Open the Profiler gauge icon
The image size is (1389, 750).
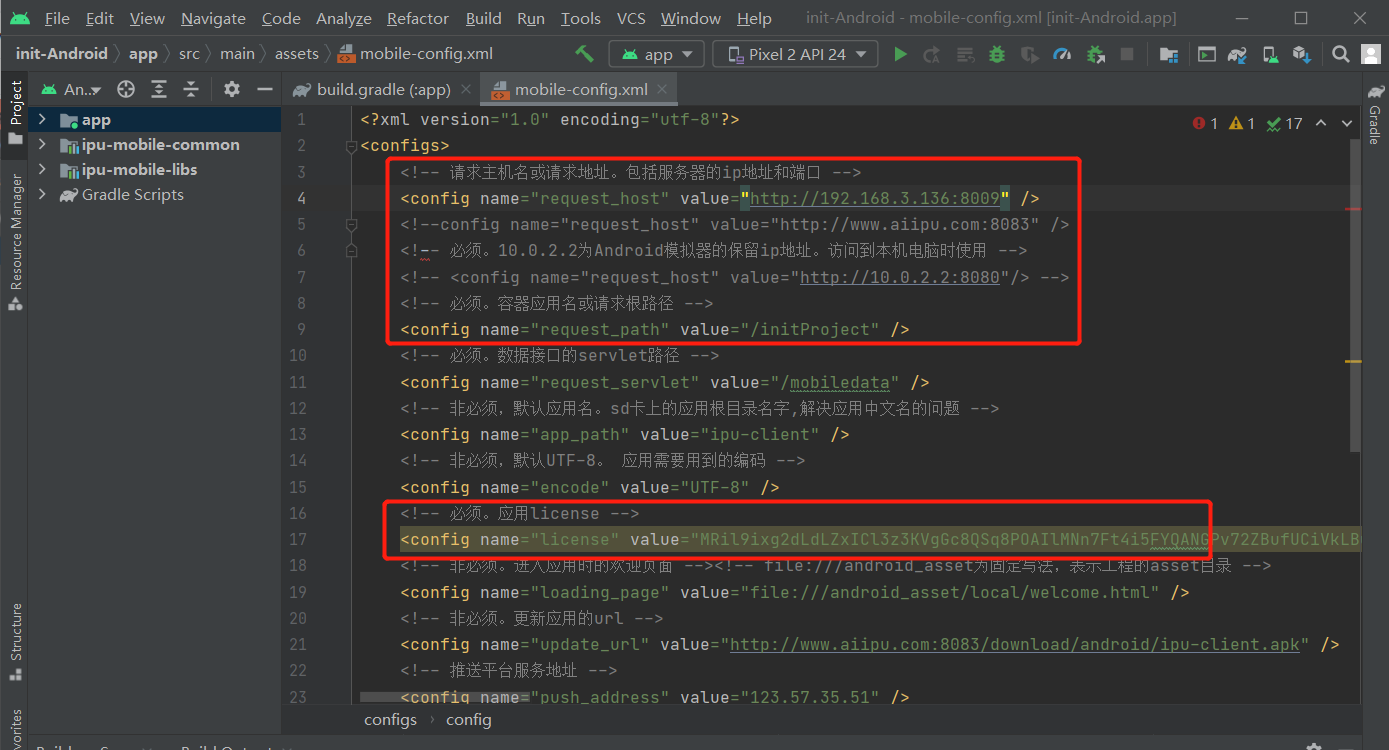pos(1062,54)
